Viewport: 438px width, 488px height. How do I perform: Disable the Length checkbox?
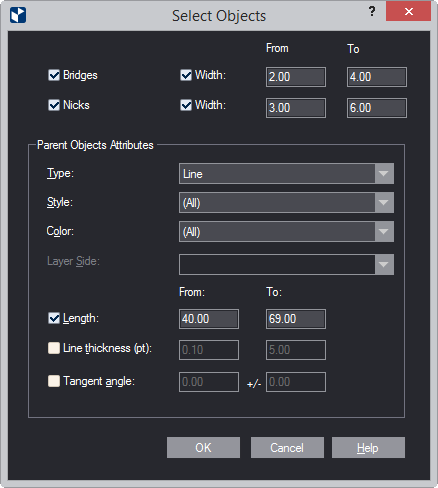[54, 318]
